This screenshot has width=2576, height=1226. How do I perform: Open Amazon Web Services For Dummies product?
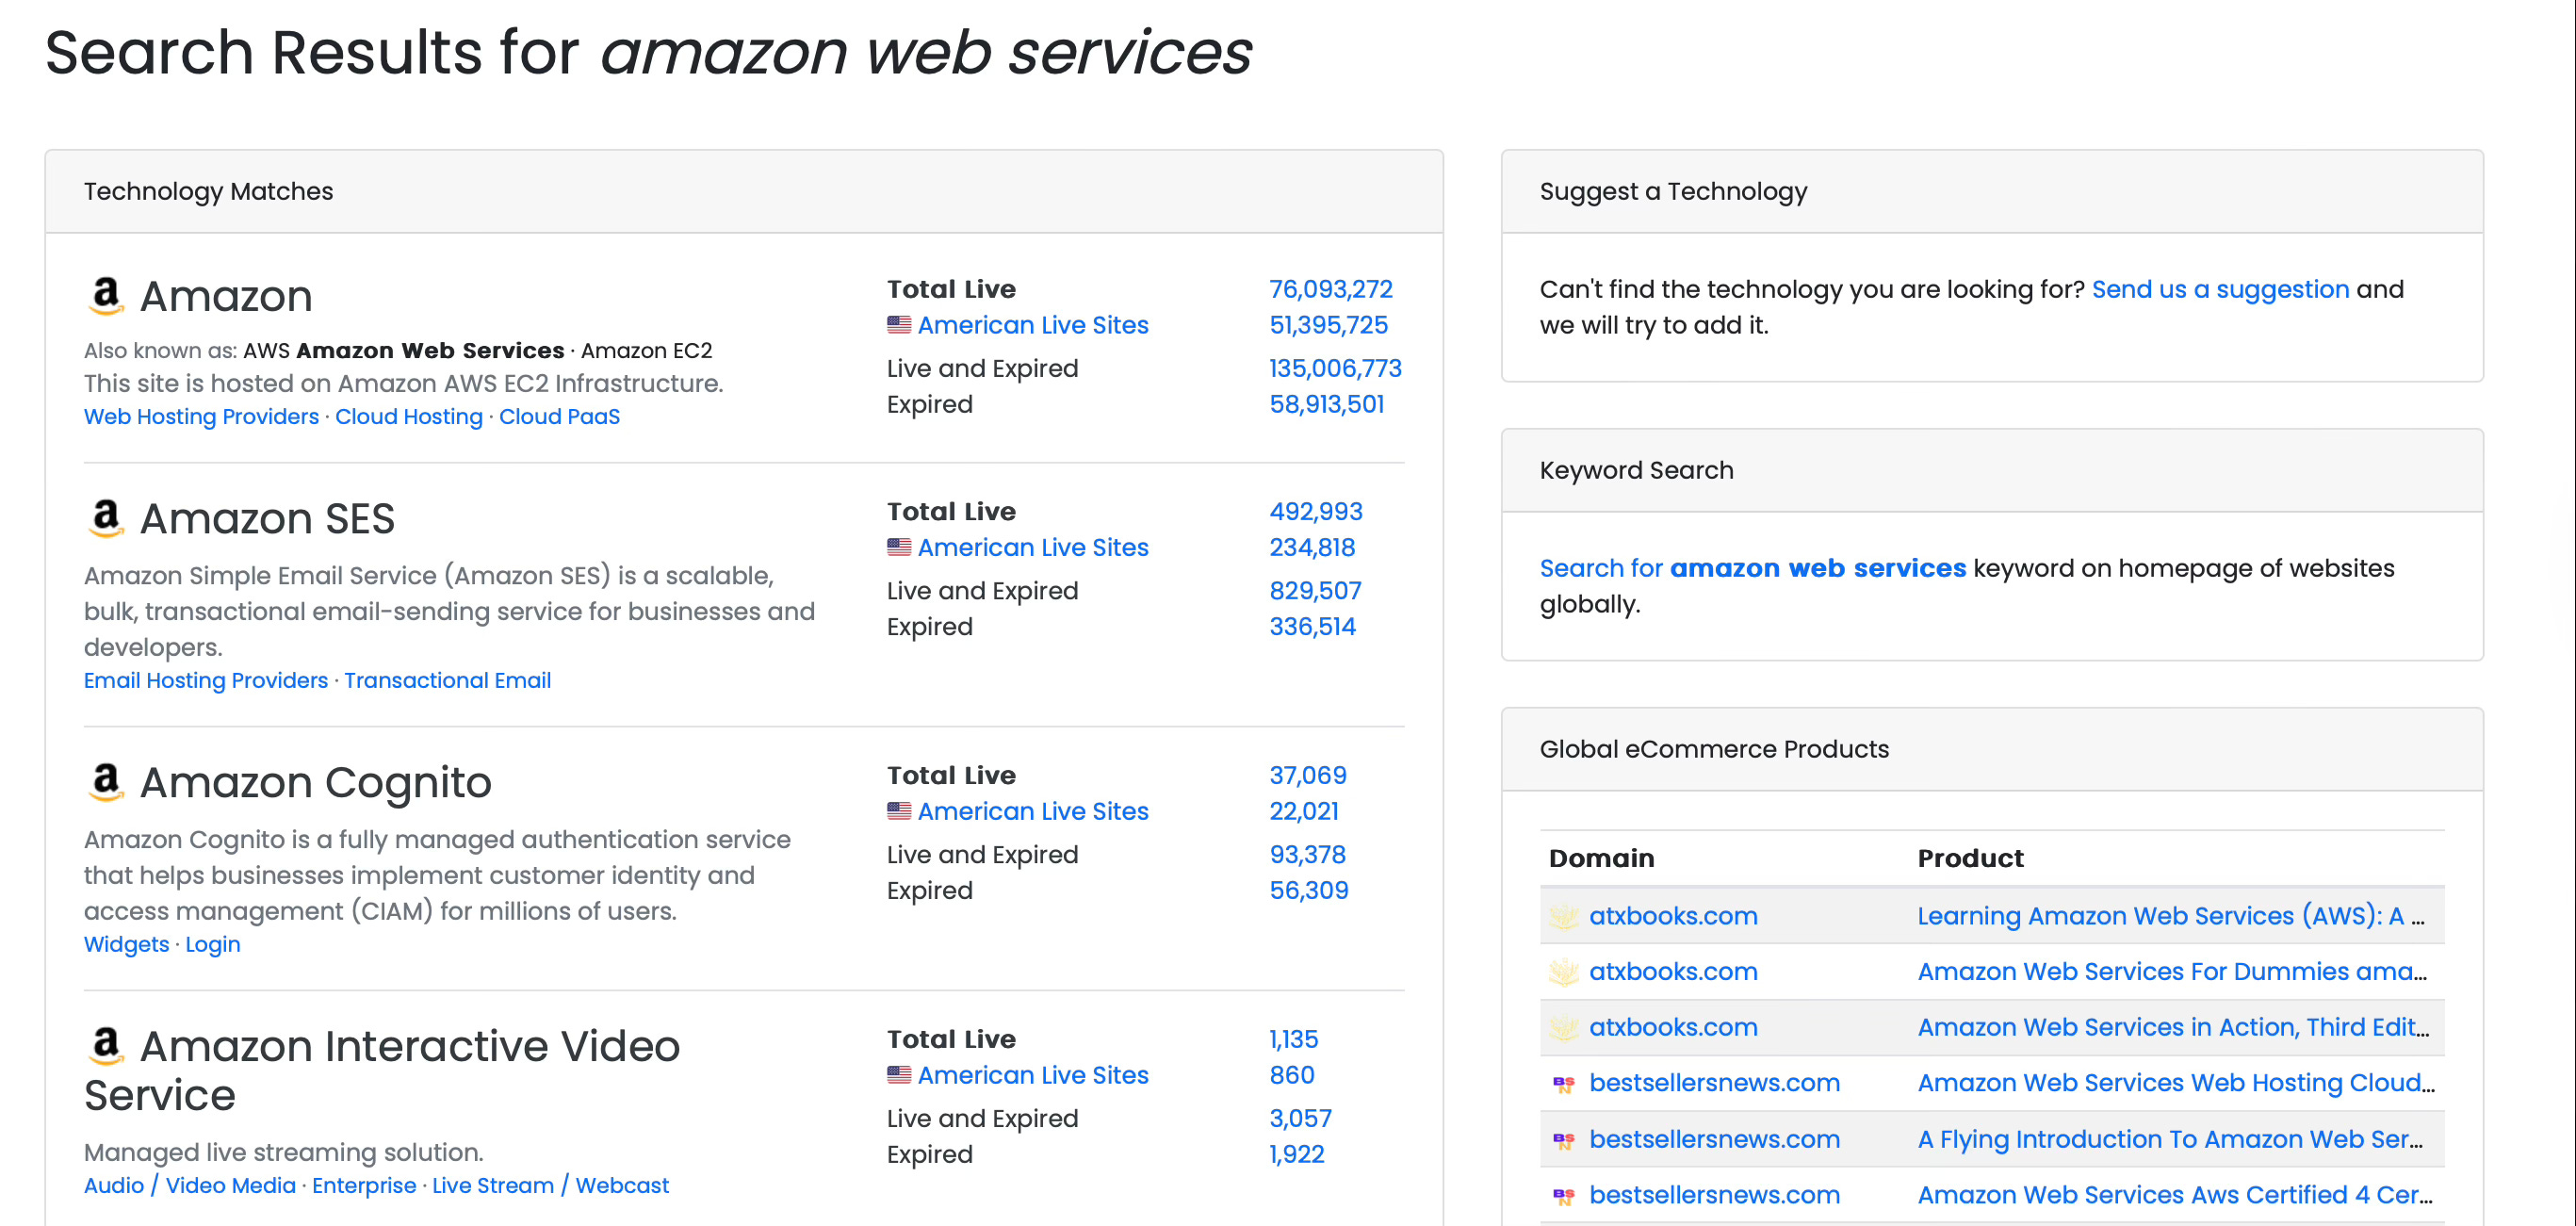click(2171, 971)
